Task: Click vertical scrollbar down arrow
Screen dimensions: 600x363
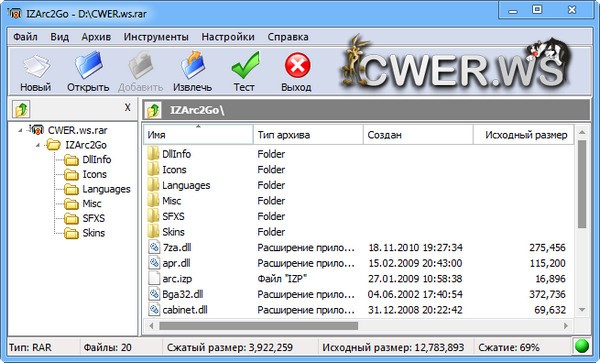Action: point(582,309)
